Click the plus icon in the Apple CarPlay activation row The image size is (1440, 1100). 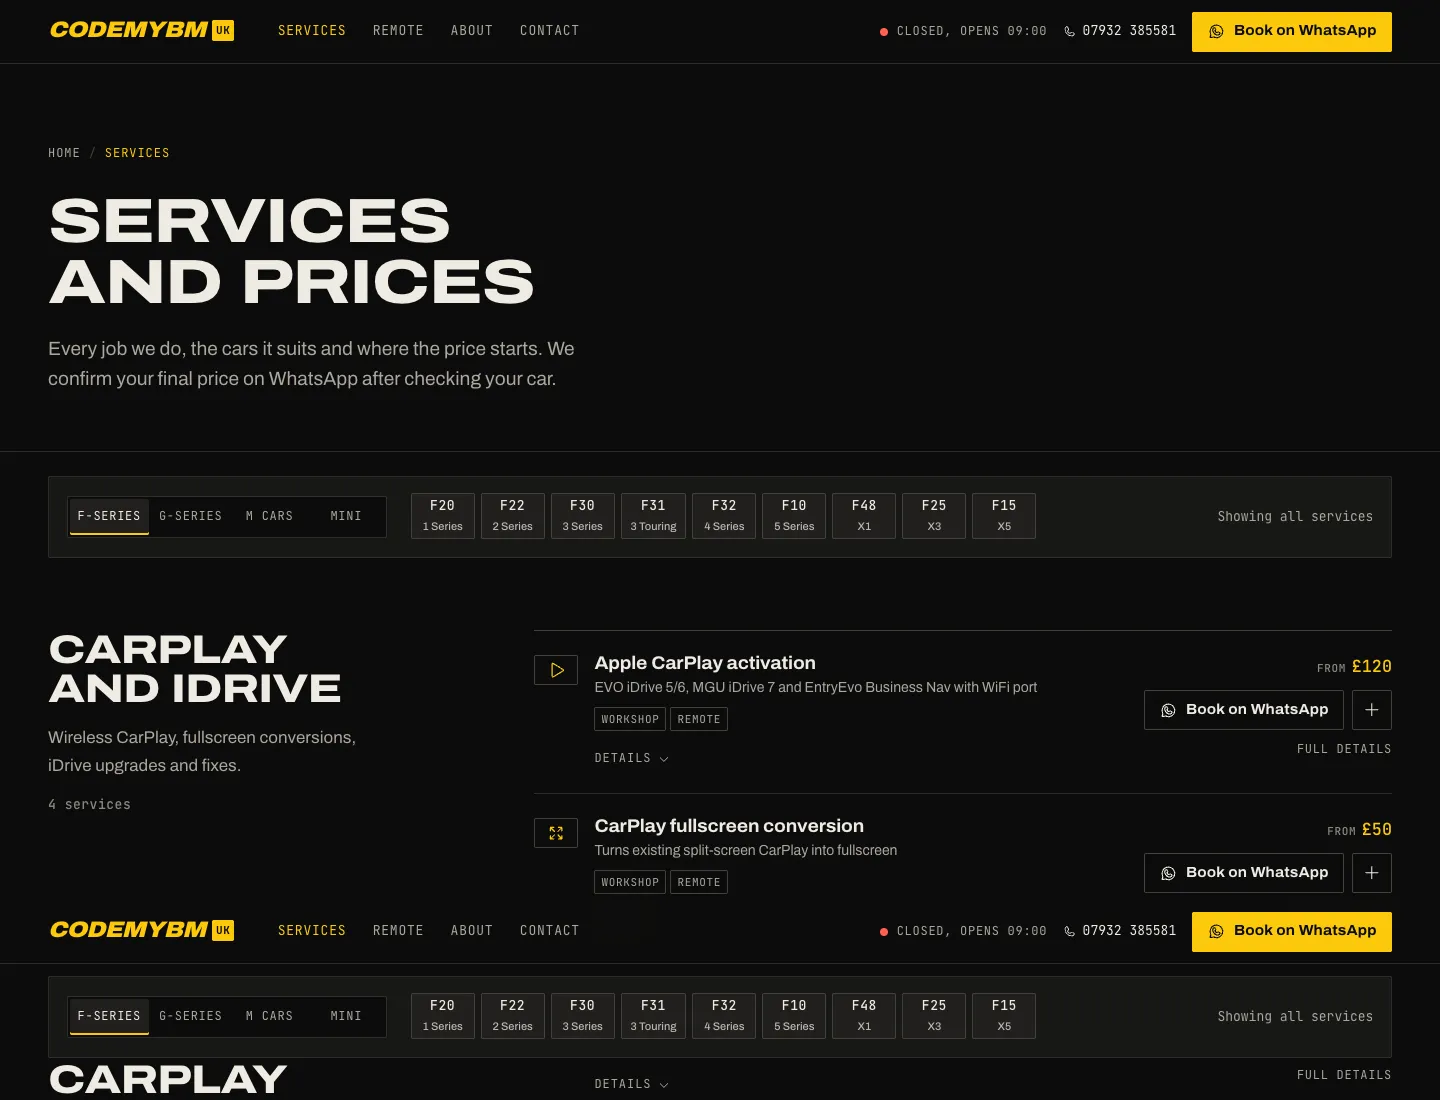[x=1372, y=710]
